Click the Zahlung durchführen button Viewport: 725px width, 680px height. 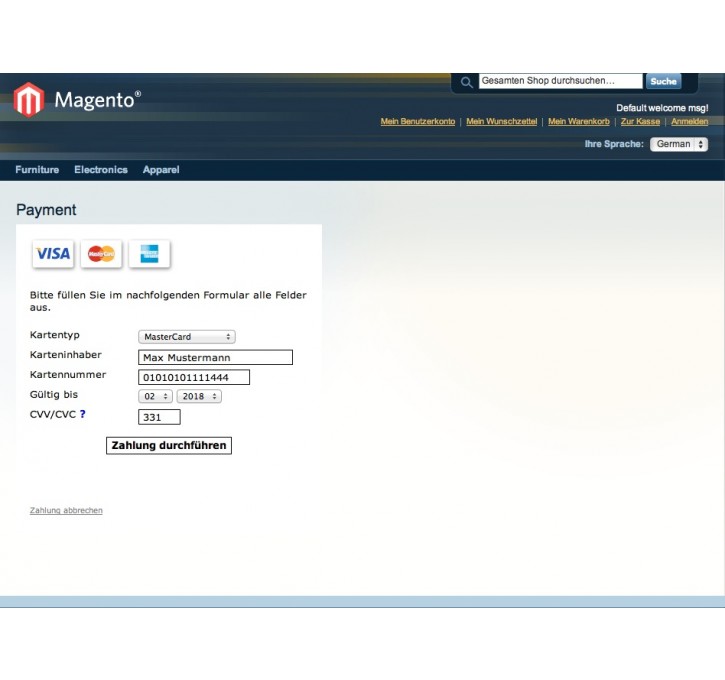[x=169, y=446]
